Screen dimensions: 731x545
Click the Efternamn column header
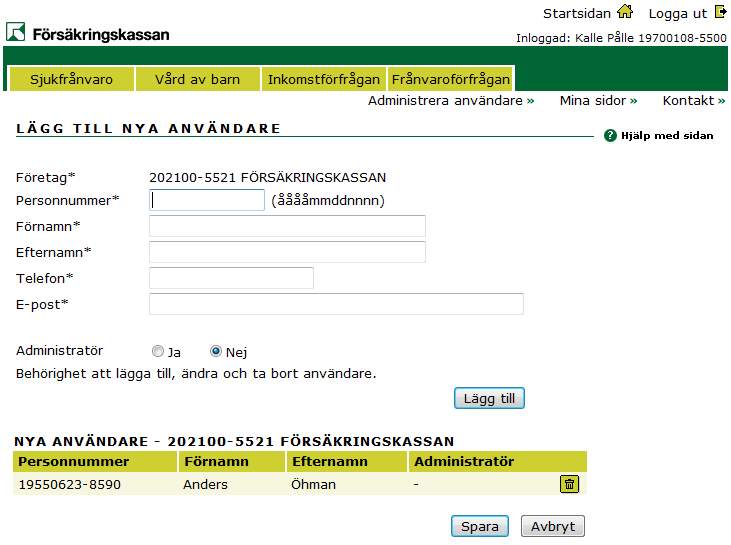pos(347,462)
